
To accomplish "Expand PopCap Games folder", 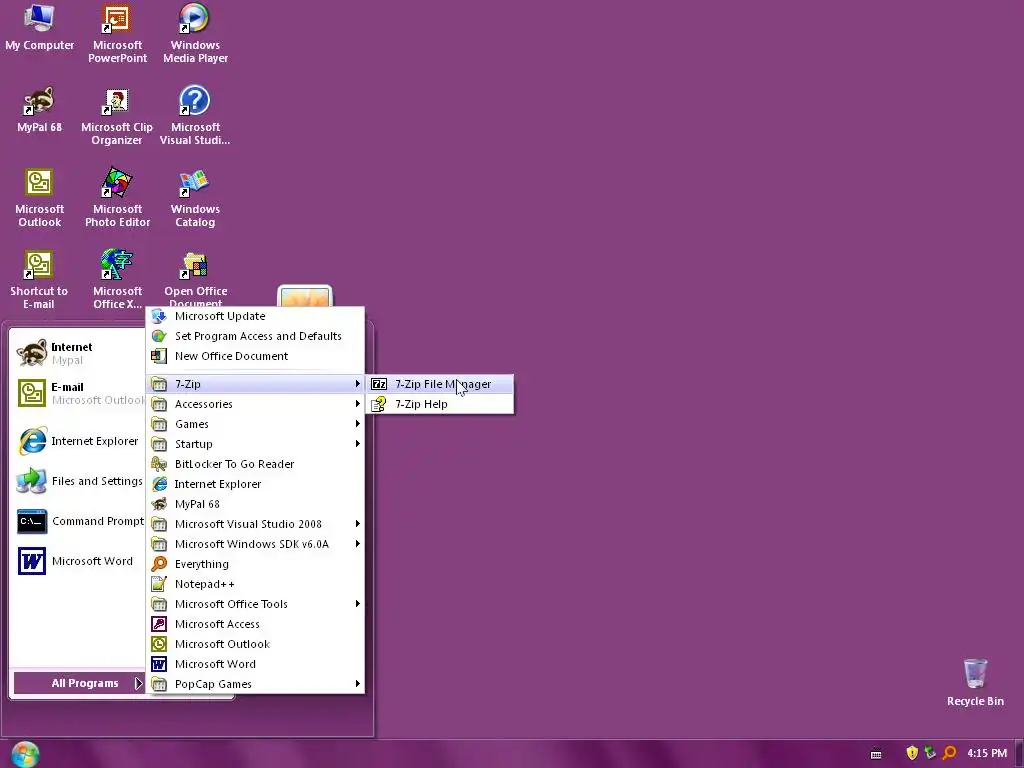I will (256, 684).
